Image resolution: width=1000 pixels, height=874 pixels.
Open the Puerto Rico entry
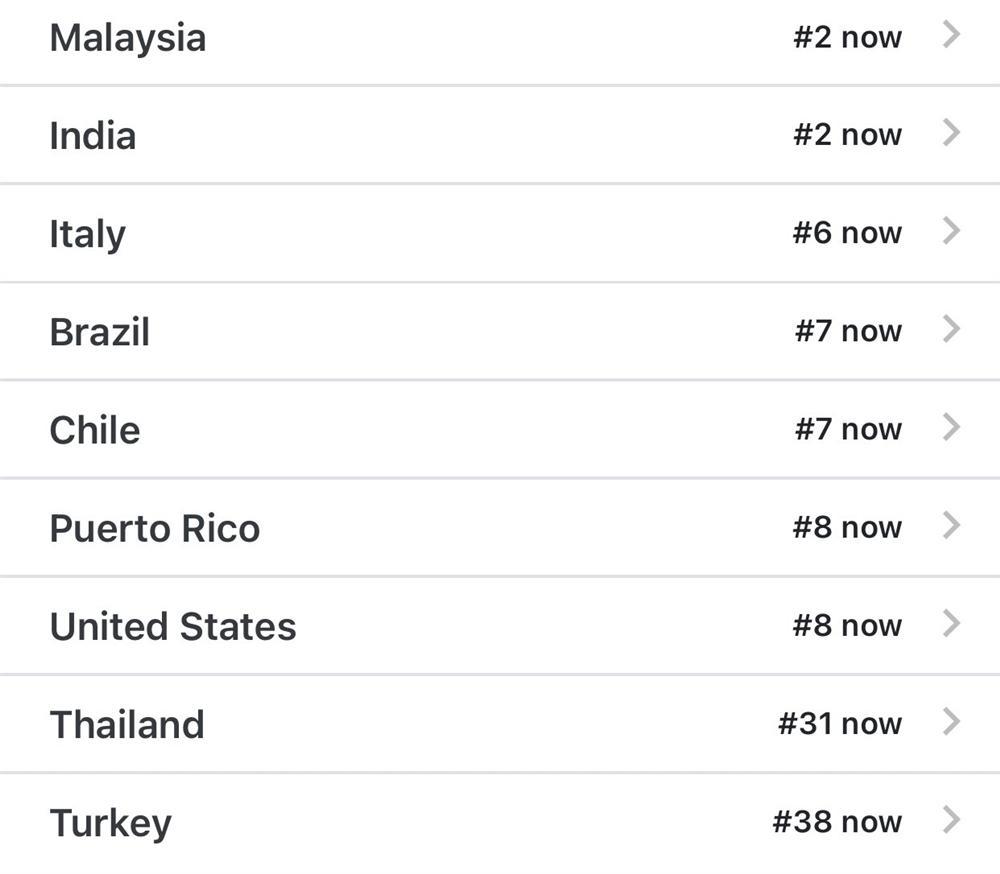155,528
